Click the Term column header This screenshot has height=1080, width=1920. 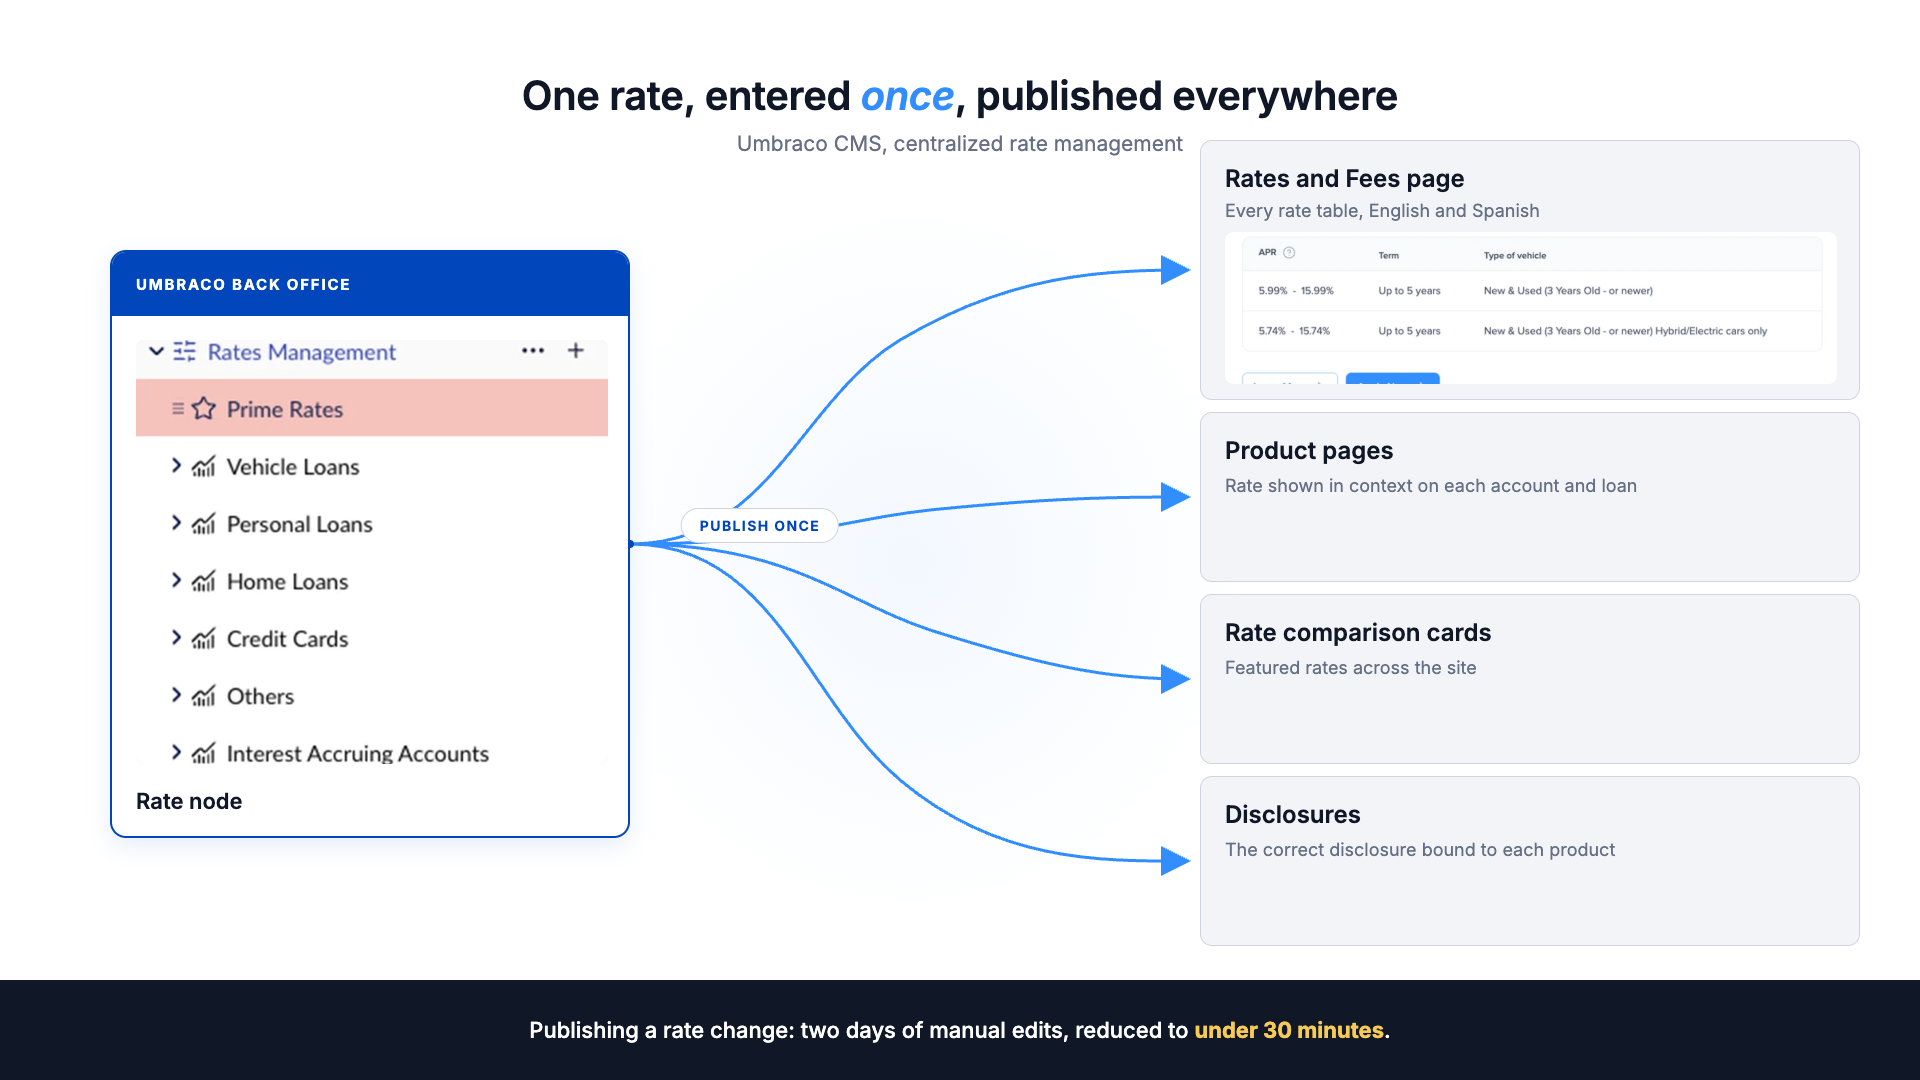(1389, 256)
